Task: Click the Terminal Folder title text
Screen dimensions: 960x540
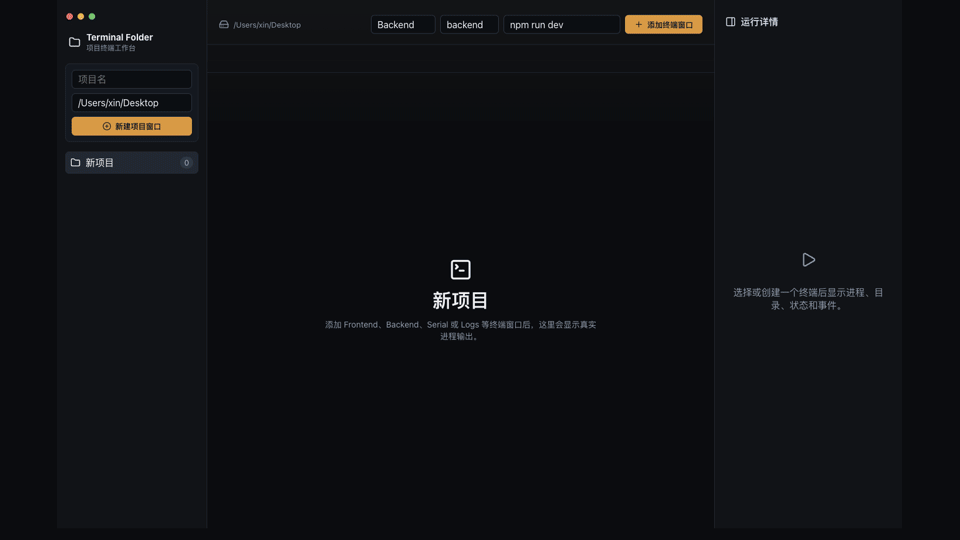Action: tap(119, 37)
